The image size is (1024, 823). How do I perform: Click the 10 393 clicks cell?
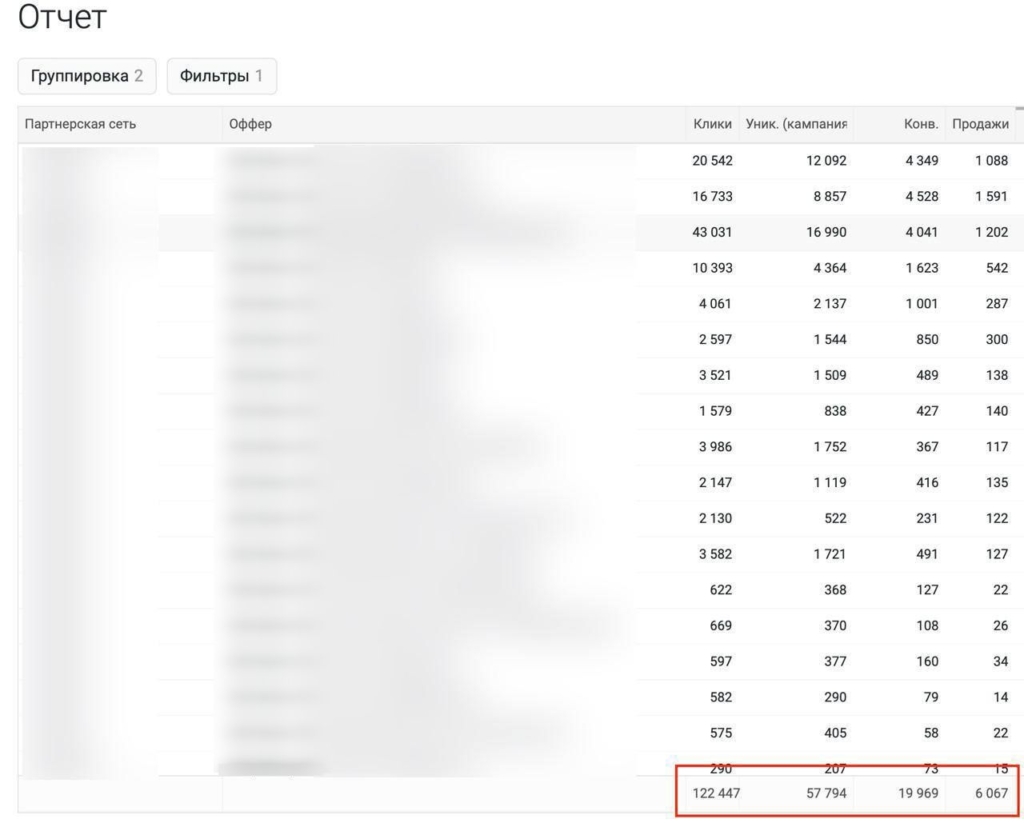712,268
